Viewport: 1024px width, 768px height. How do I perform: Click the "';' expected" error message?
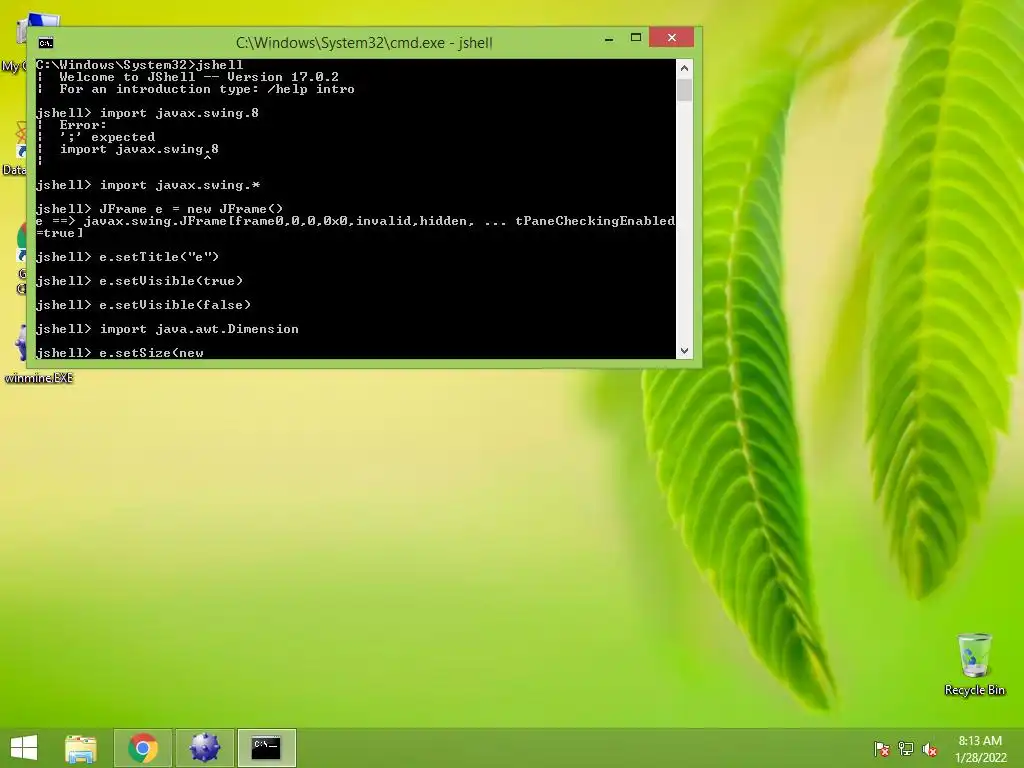click(x=107, y=137)
